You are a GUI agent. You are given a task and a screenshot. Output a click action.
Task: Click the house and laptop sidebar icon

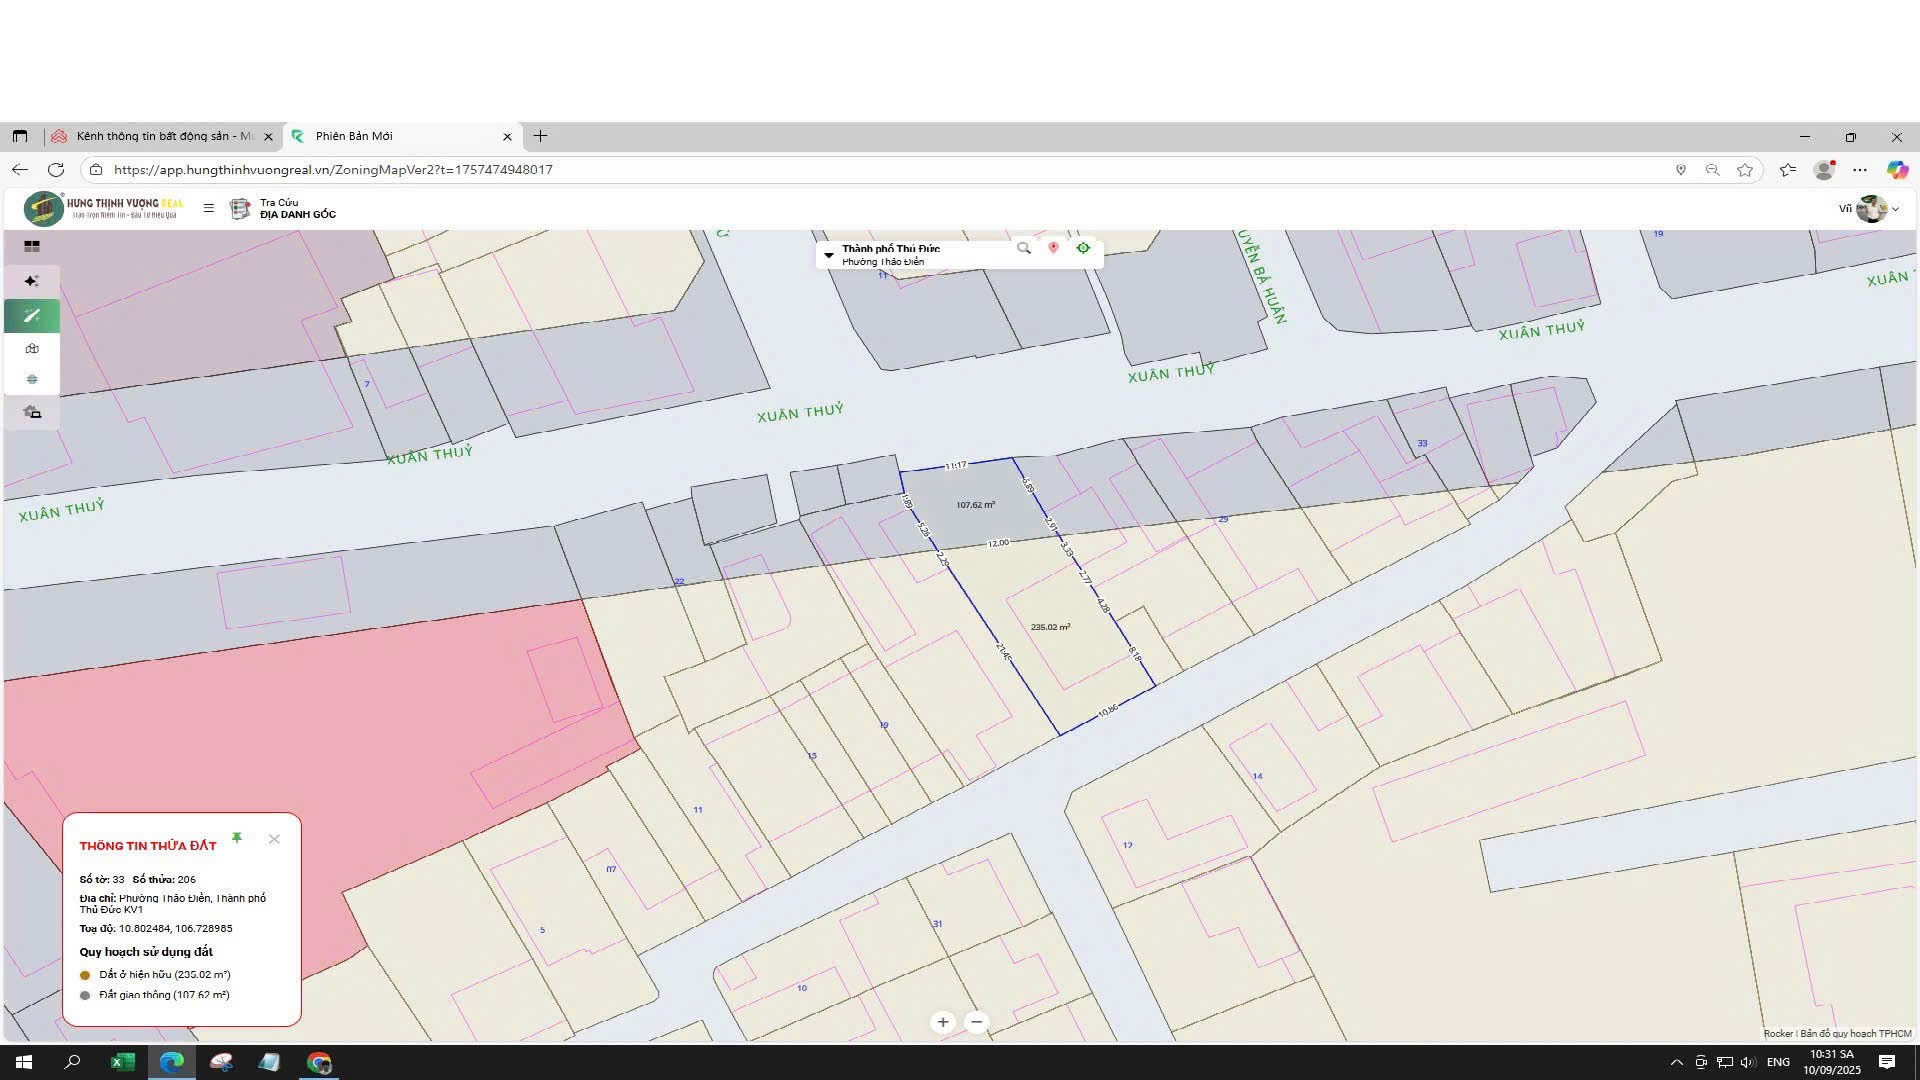[x=32, y=412]
